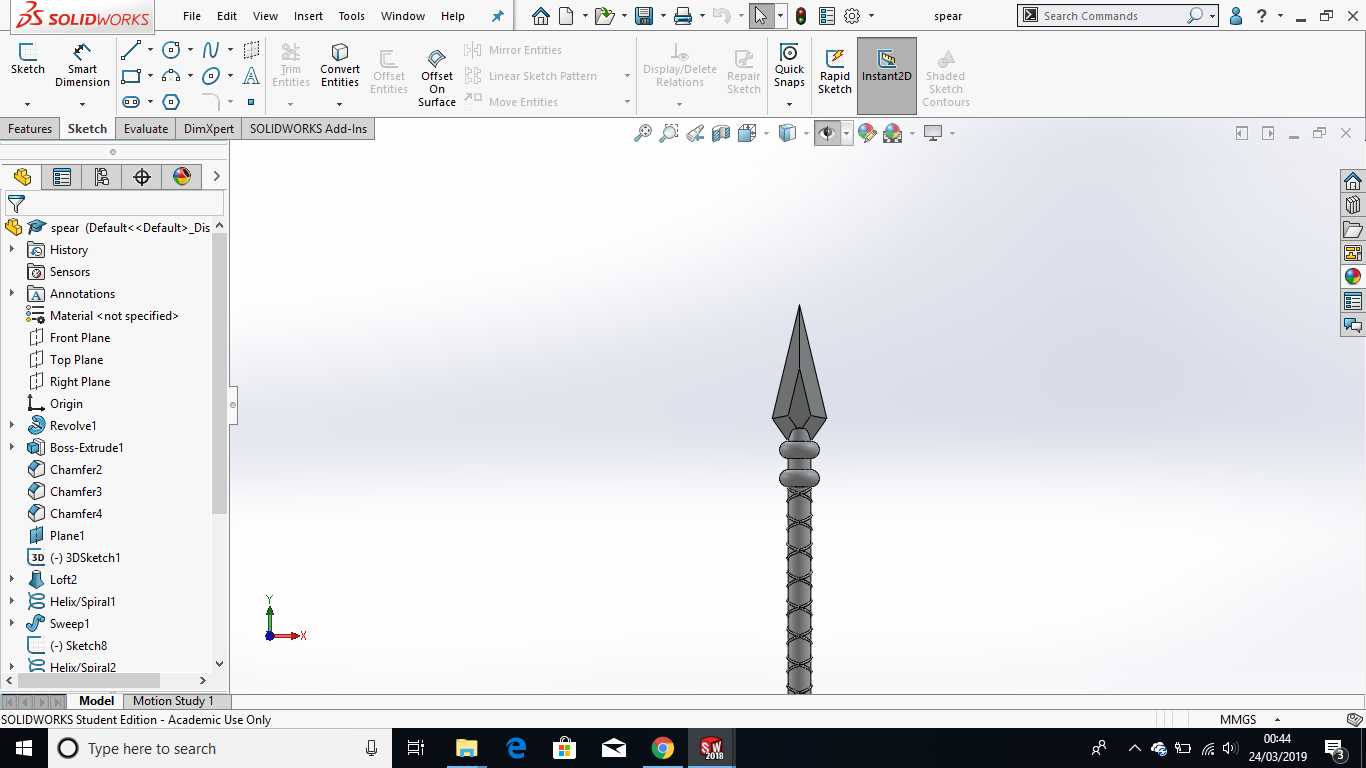Click the Sketch tool icon
This screenshot has width=1366, height=768.
point(27,59)
